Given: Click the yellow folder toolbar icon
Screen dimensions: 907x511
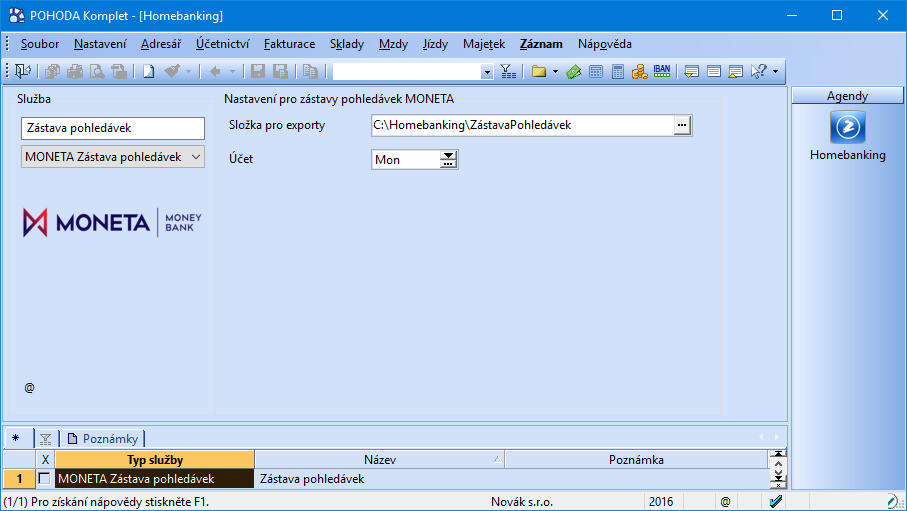Looking at the screenshot, I should coord(538,72).
